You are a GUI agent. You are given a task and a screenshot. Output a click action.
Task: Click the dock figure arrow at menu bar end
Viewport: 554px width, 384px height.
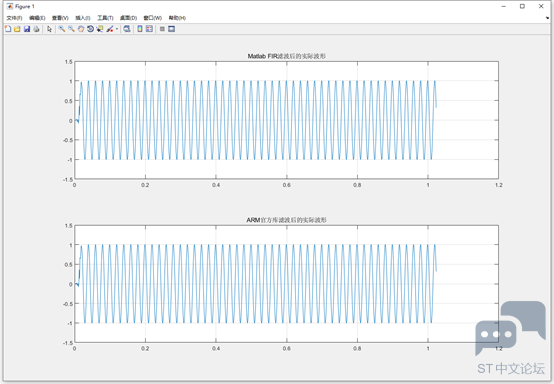coord(548,18)
